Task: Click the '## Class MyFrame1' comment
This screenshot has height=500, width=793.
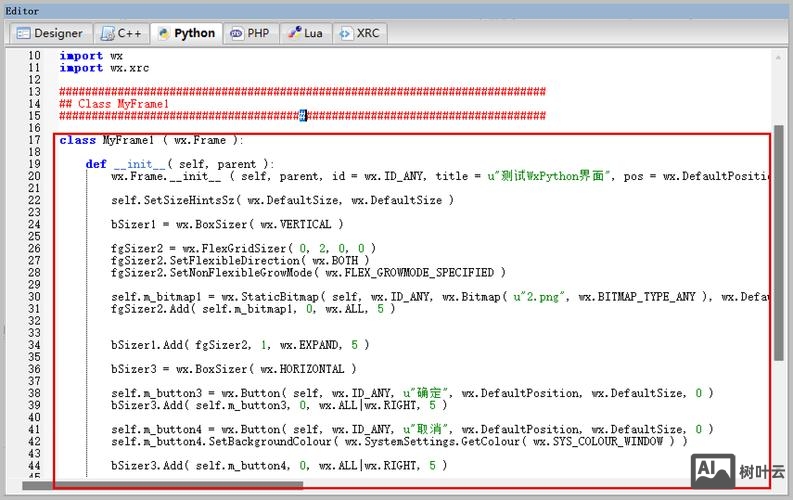Action: (x=114, y=104)
